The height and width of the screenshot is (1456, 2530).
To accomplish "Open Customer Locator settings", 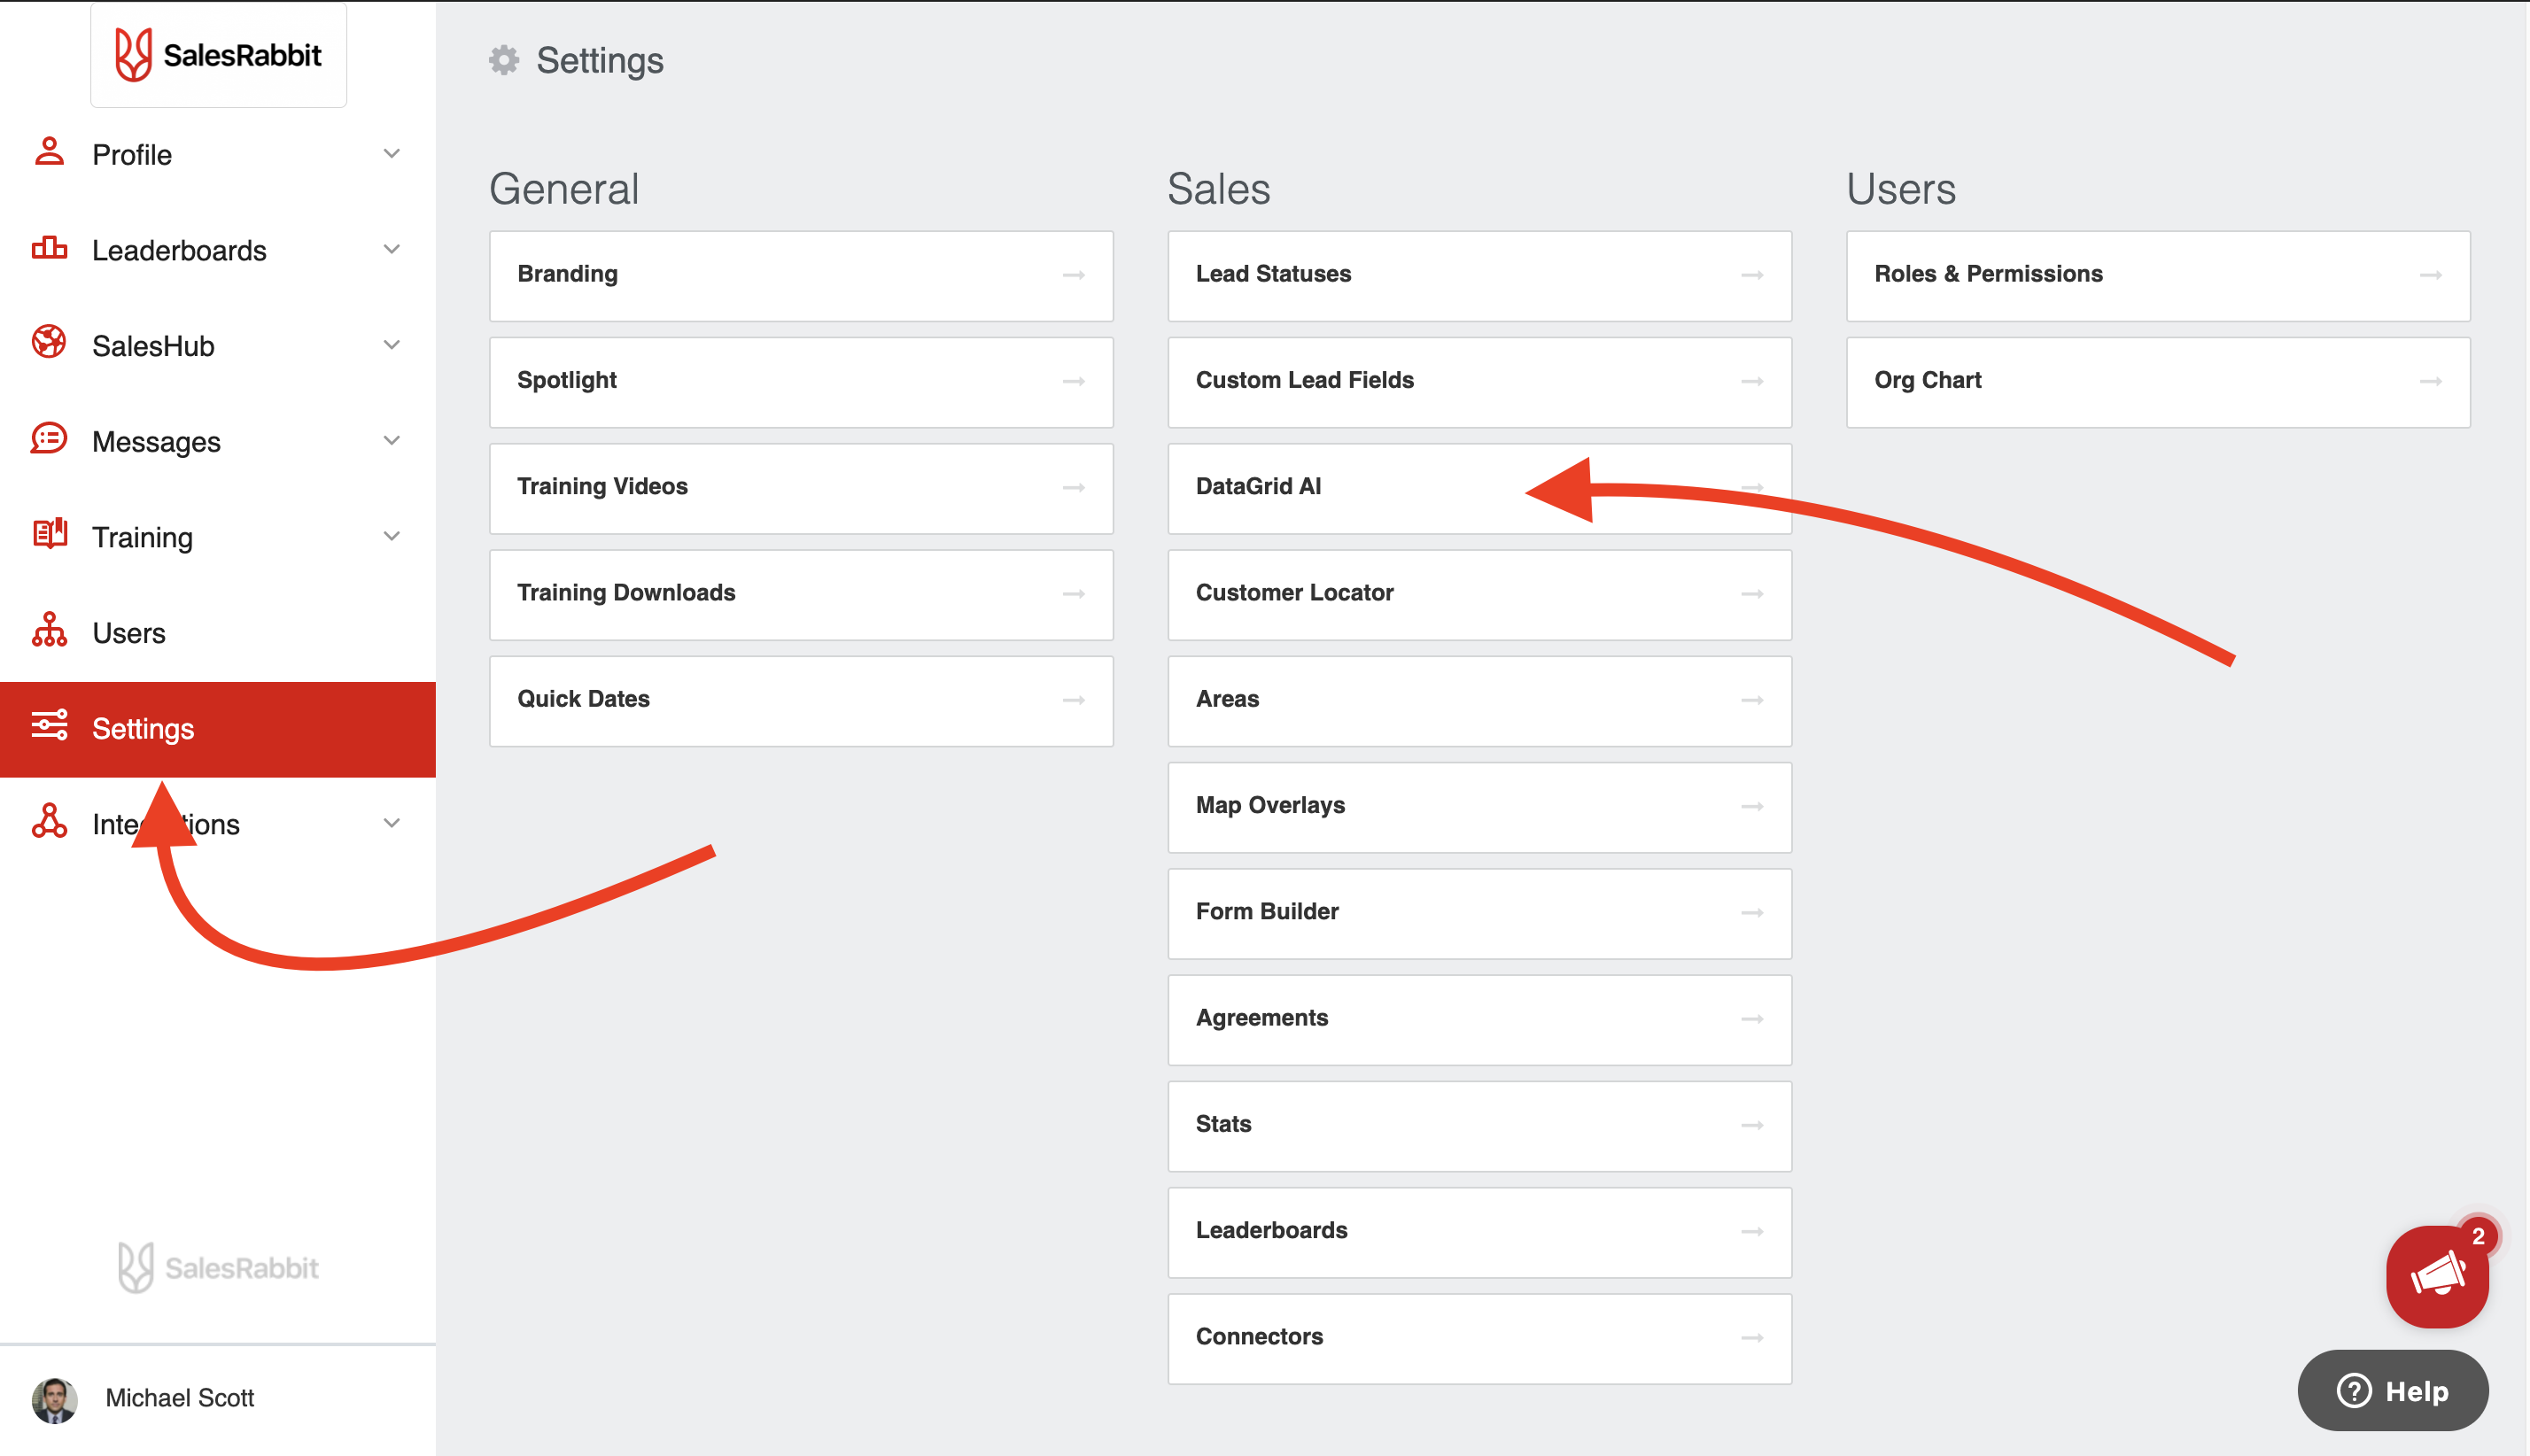I will (1479, 595).
